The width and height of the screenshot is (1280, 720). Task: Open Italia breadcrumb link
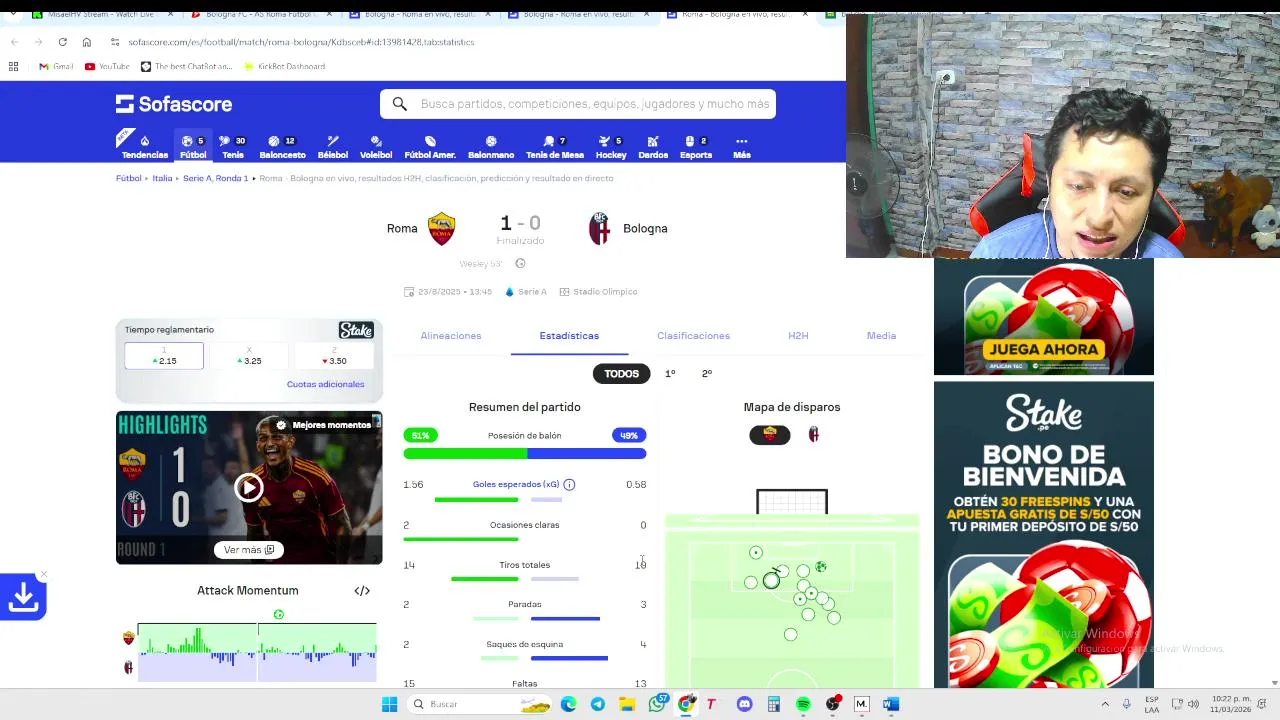click(x=162, y=178)
